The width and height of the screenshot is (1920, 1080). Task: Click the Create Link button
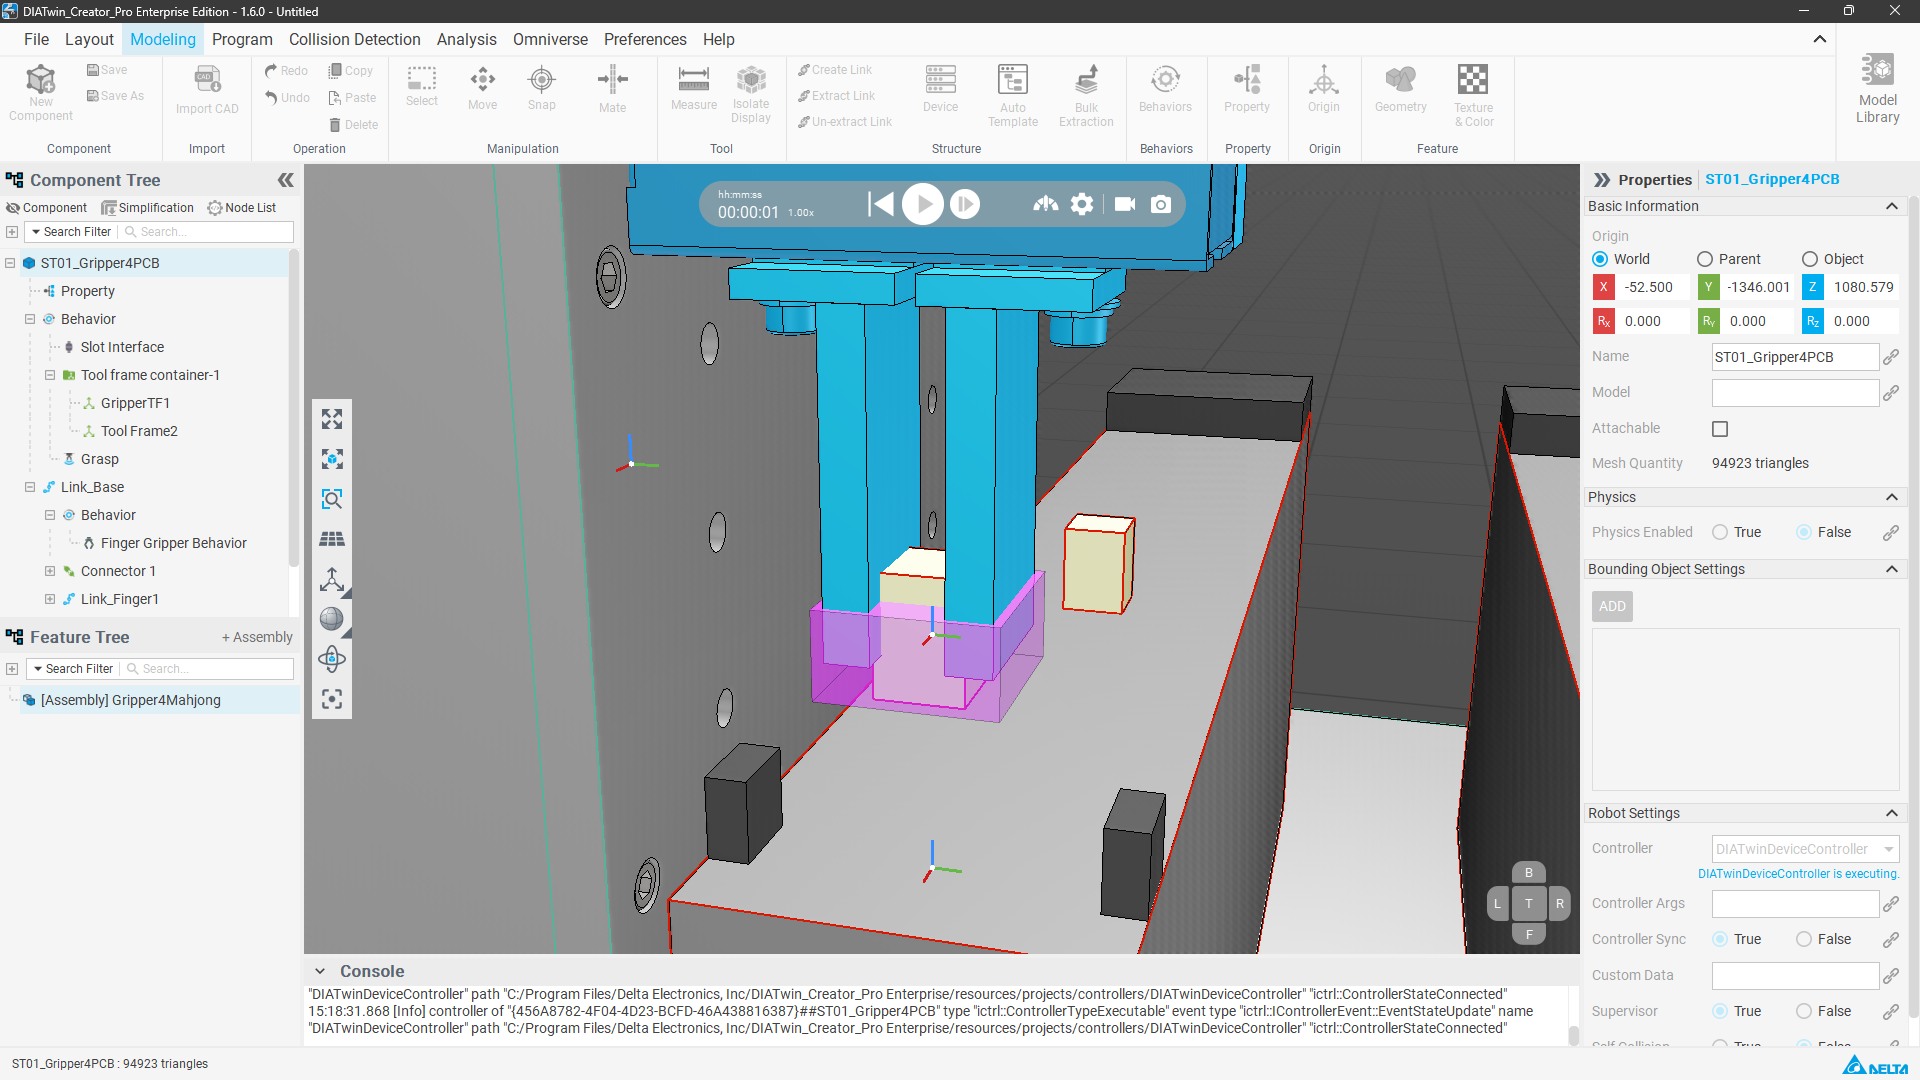tap(835, 70)
